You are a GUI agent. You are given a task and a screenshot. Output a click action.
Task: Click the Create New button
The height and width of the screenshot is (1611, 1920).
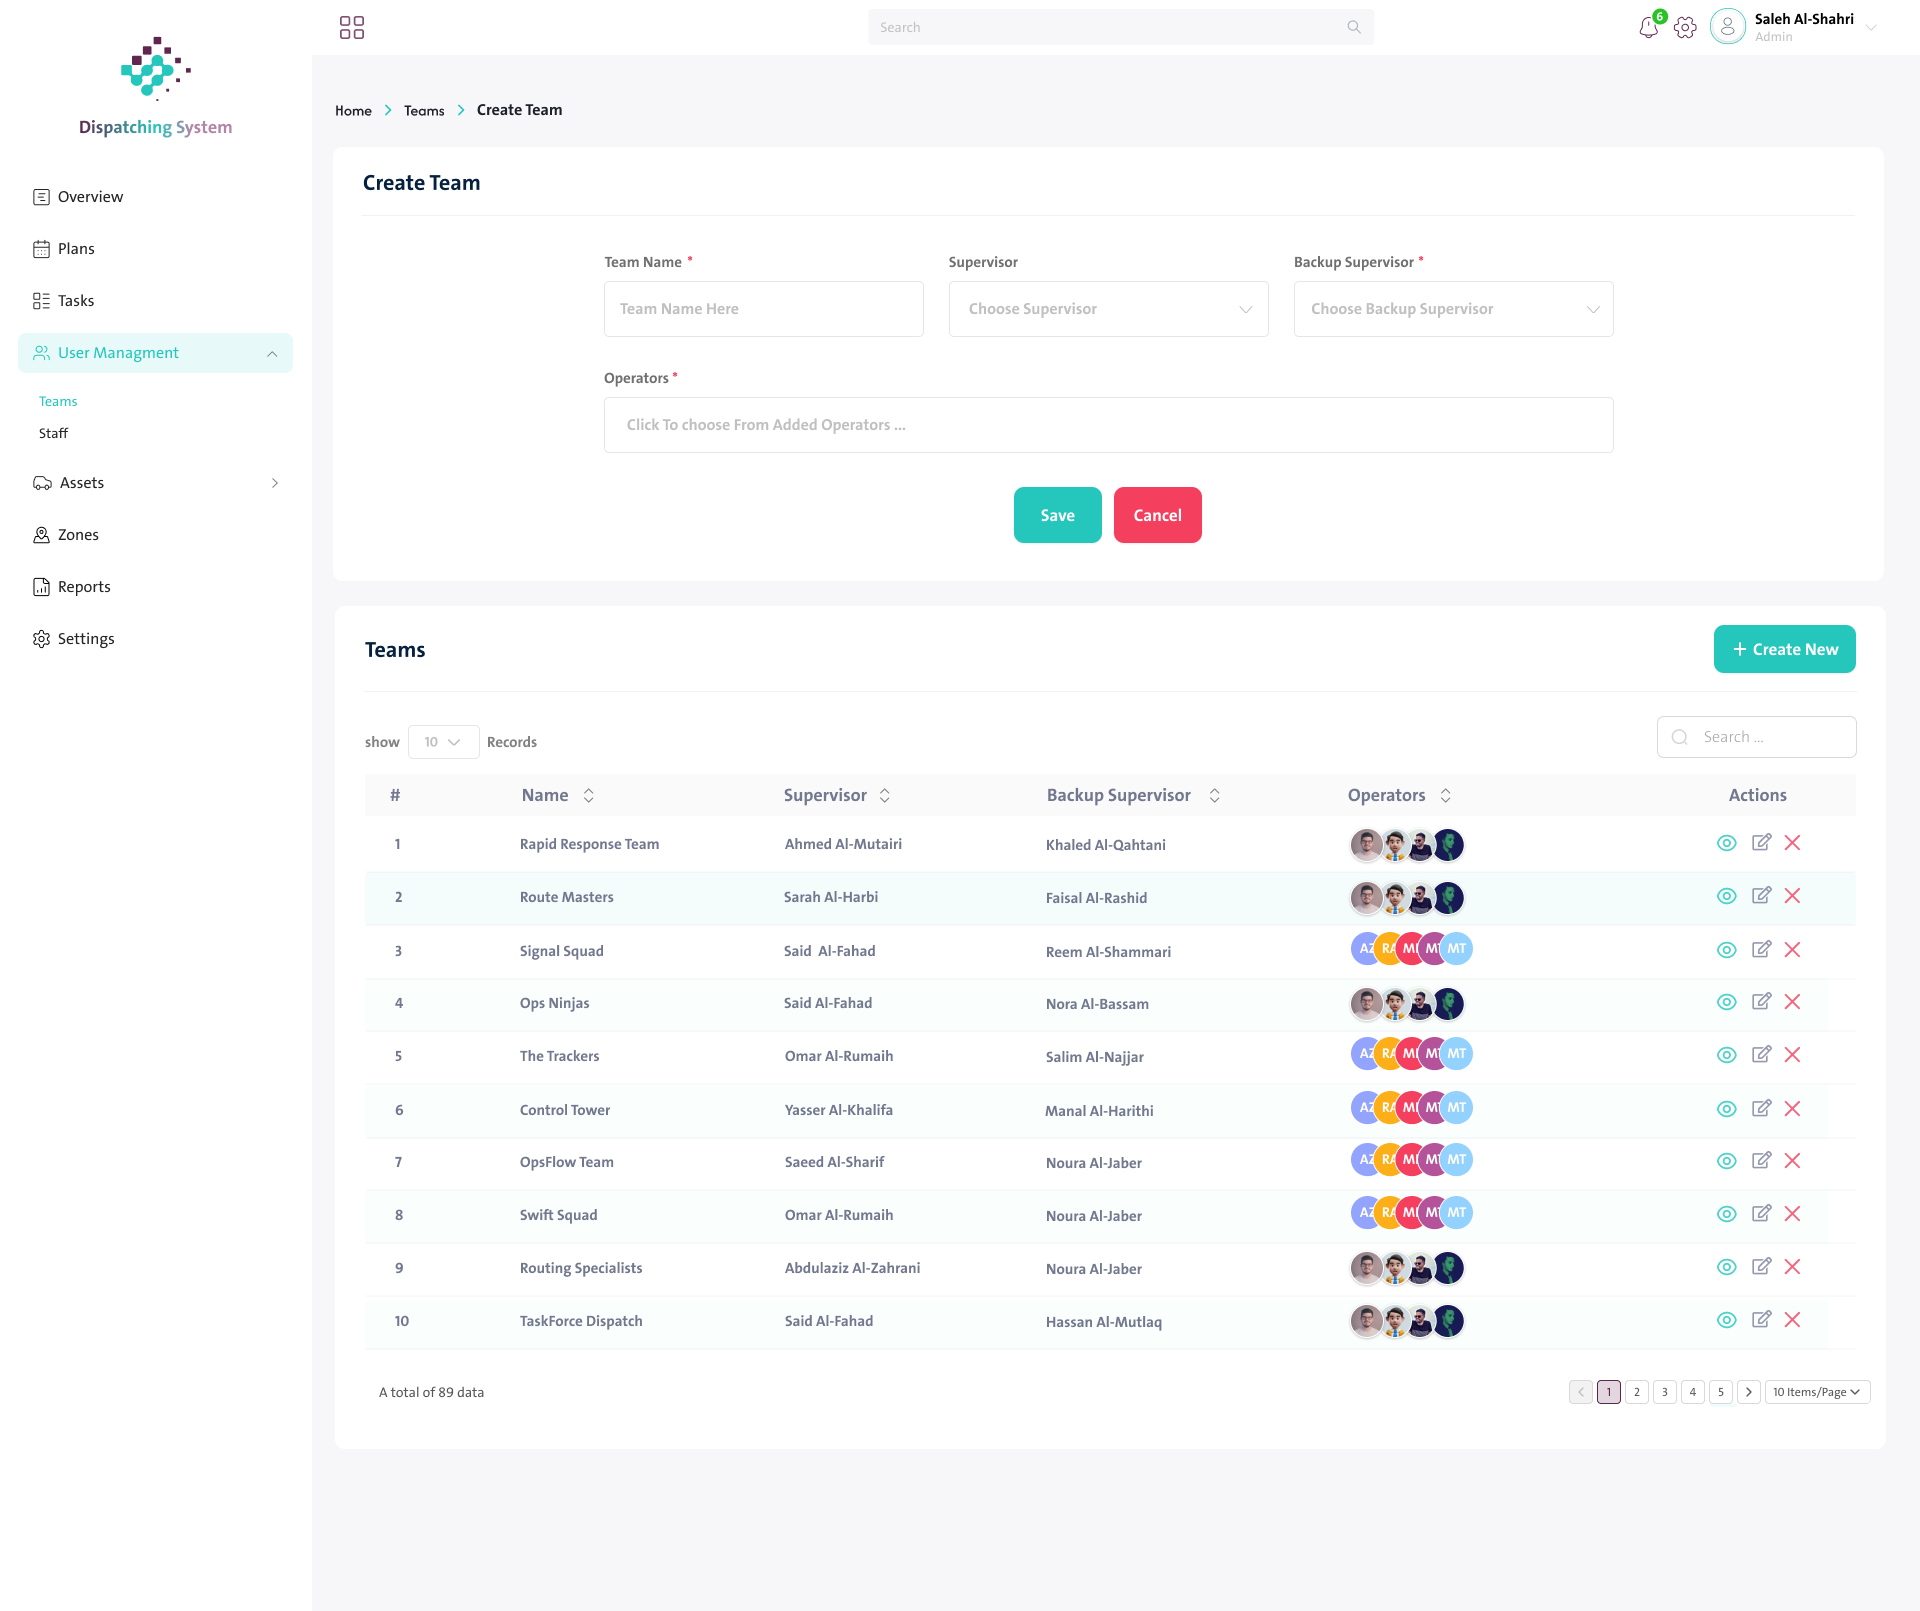click(x=1784, y=649)
